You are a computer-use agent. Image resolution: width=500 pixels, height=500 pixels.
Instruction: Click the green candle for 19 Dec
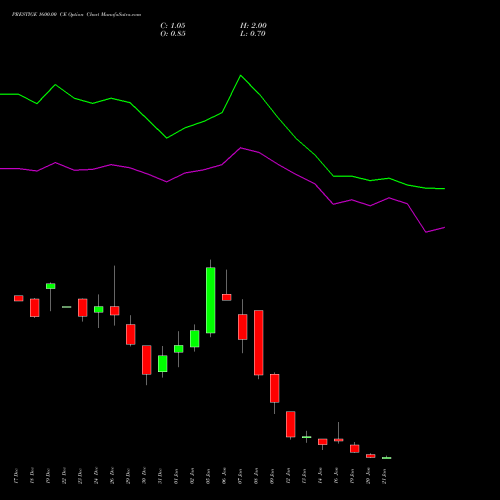coord(51,286)
